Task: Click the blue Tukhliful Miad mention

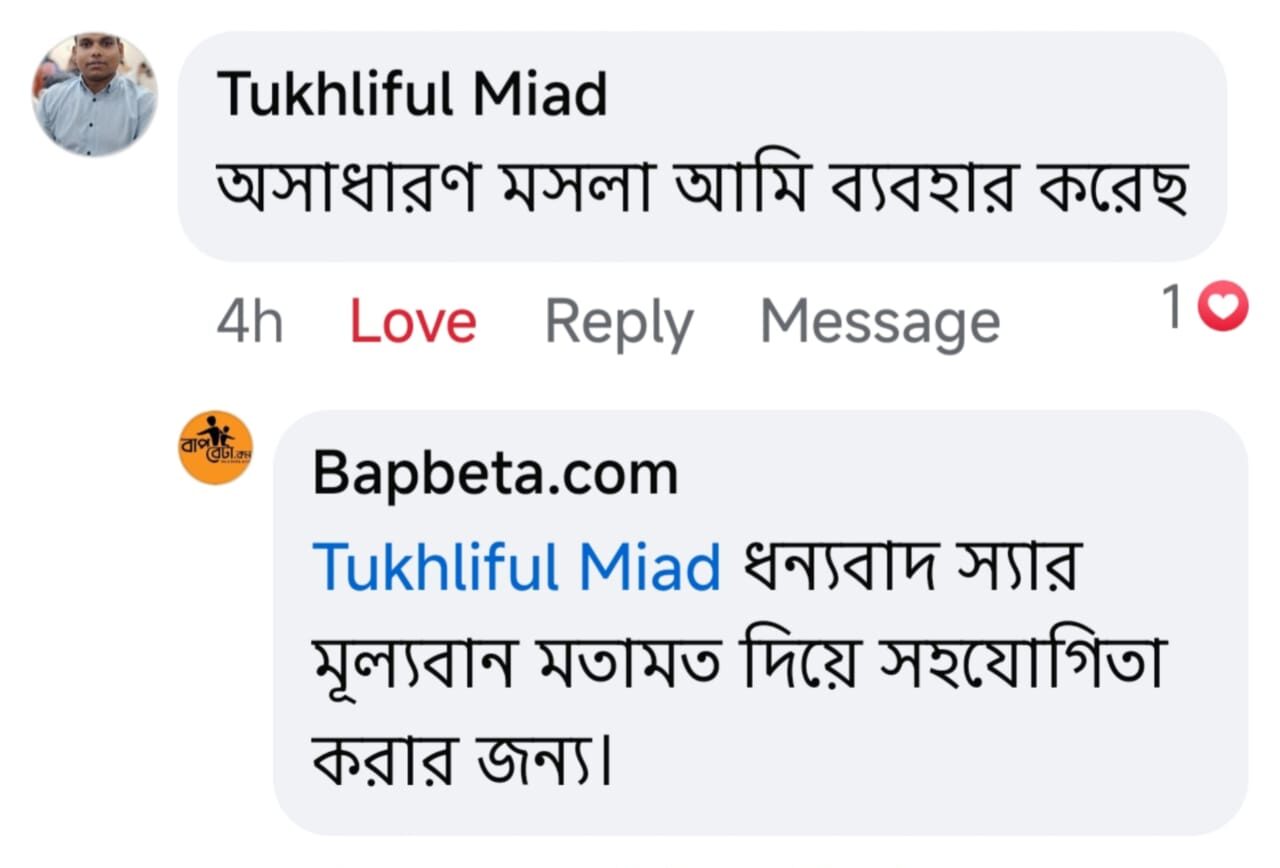Action: tap(516, 568)
